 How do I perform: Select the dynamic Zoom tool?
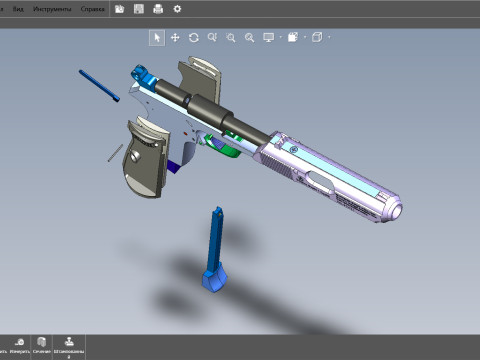212,38
